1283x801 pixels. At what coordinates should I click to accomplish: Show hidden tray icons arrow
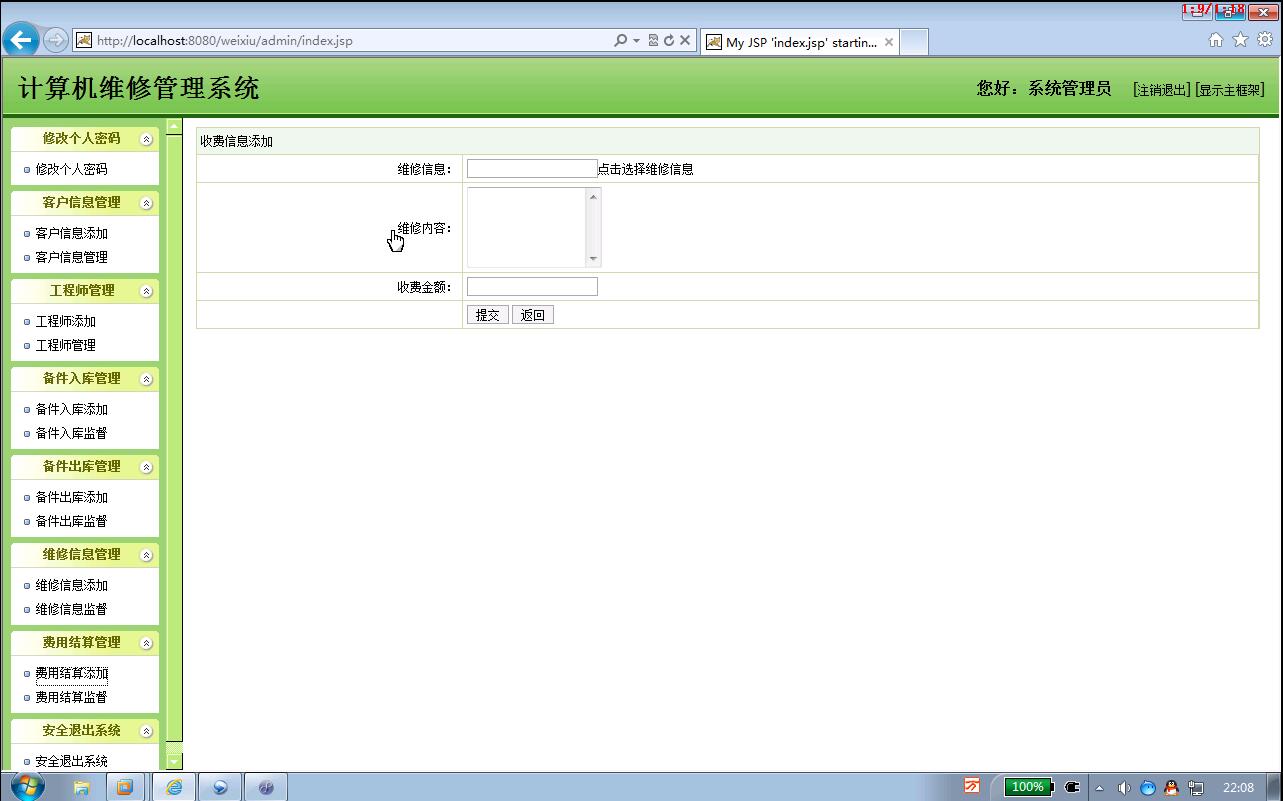pyautogui.click(x=1099, y=788)
